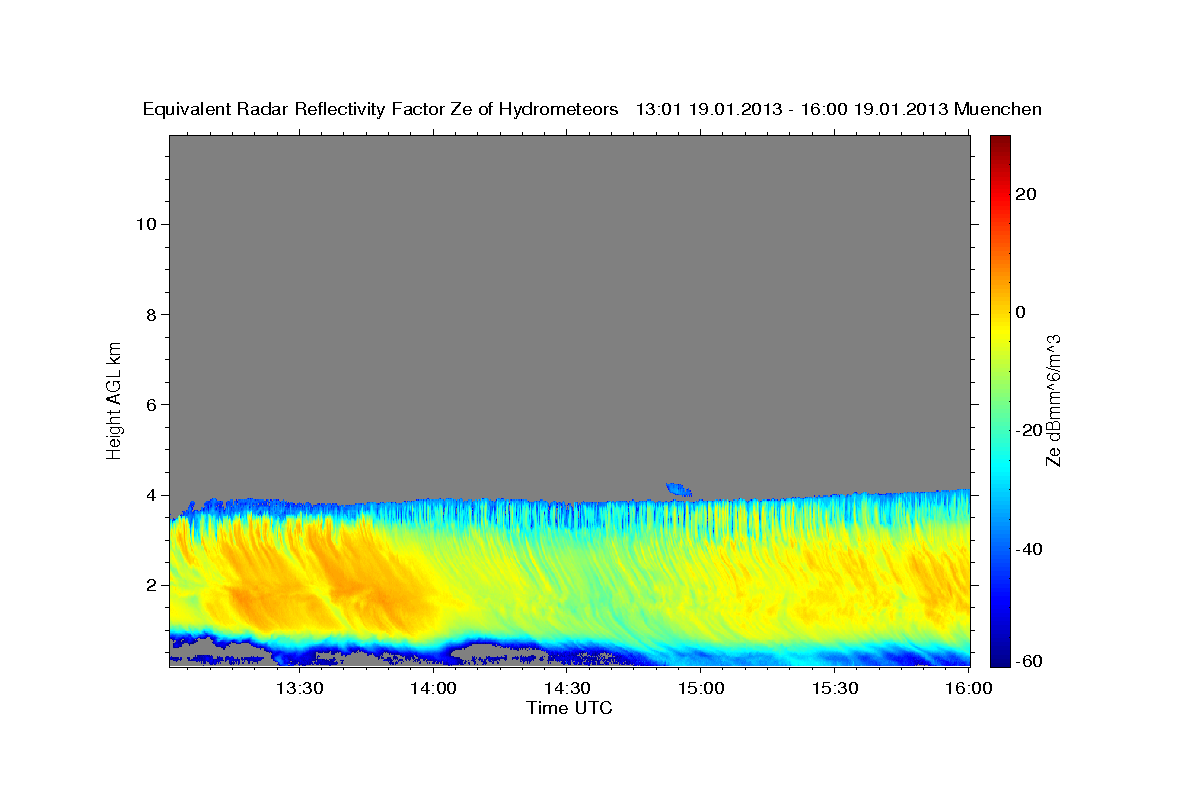This screenshot has height=800, width=1200.
Task: Click the 15:30 time tick label
Action: (x=835, y=688)
